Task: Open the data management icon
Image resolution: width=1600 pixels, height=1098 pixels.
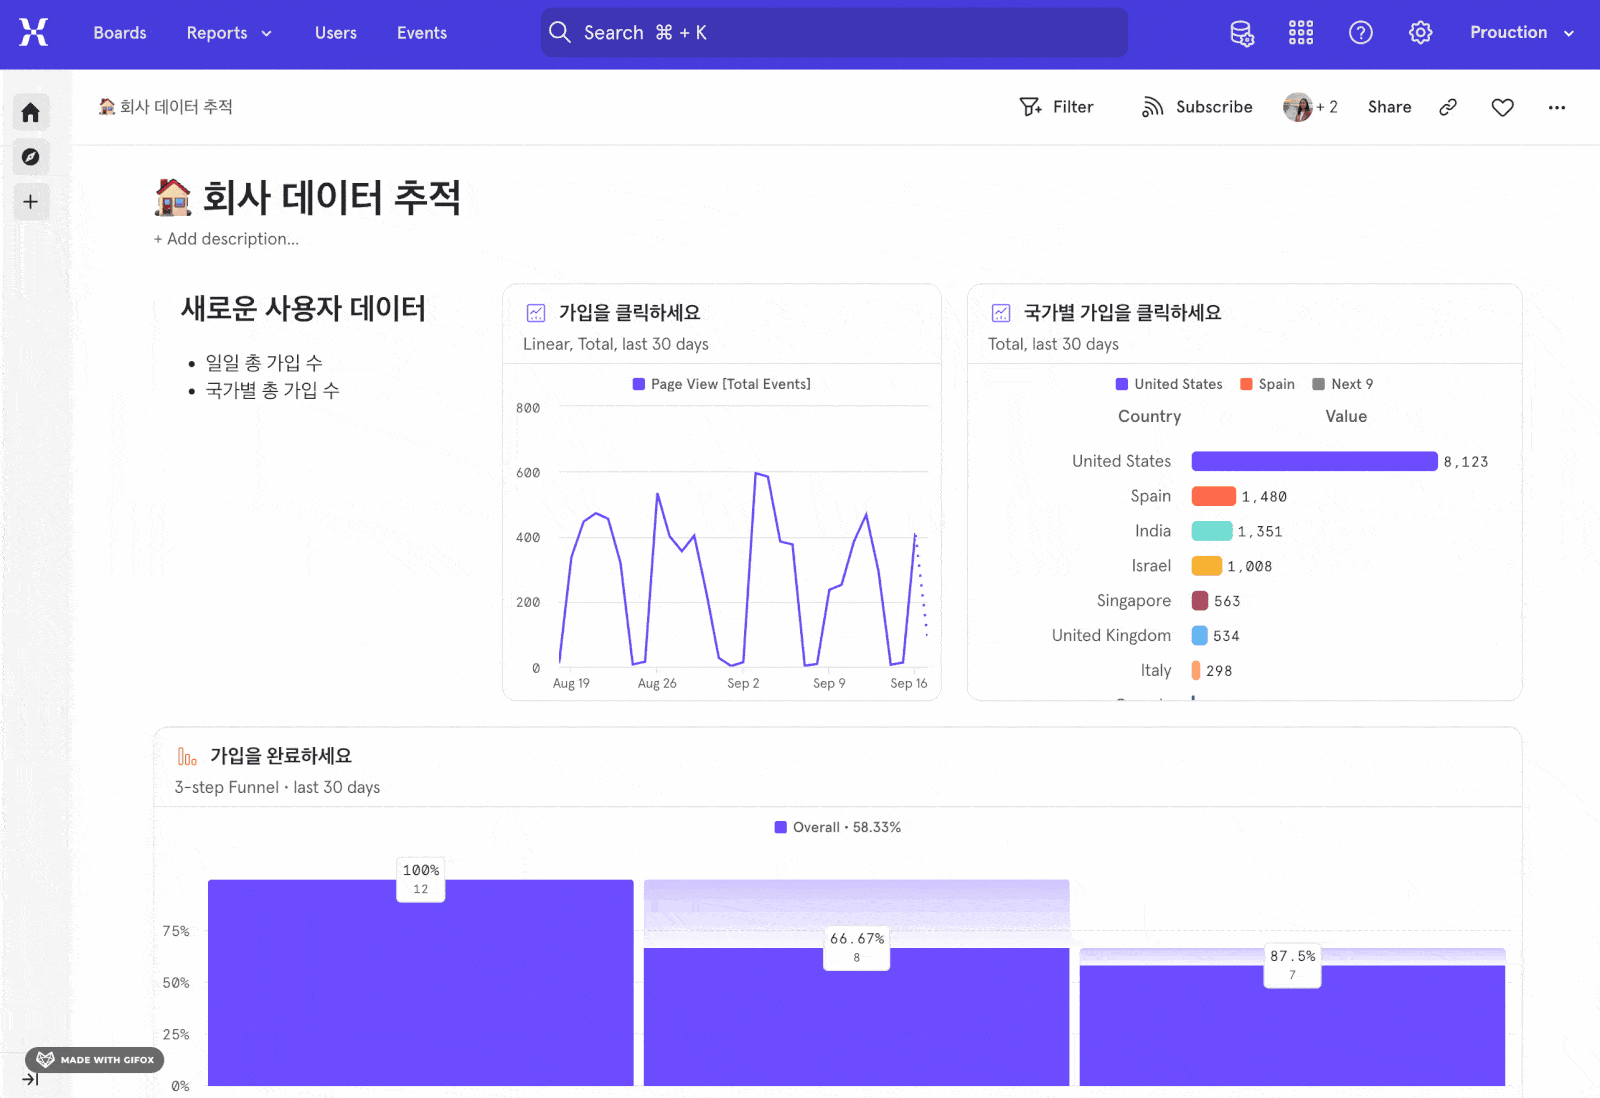Action: (x=1241, y=33)
